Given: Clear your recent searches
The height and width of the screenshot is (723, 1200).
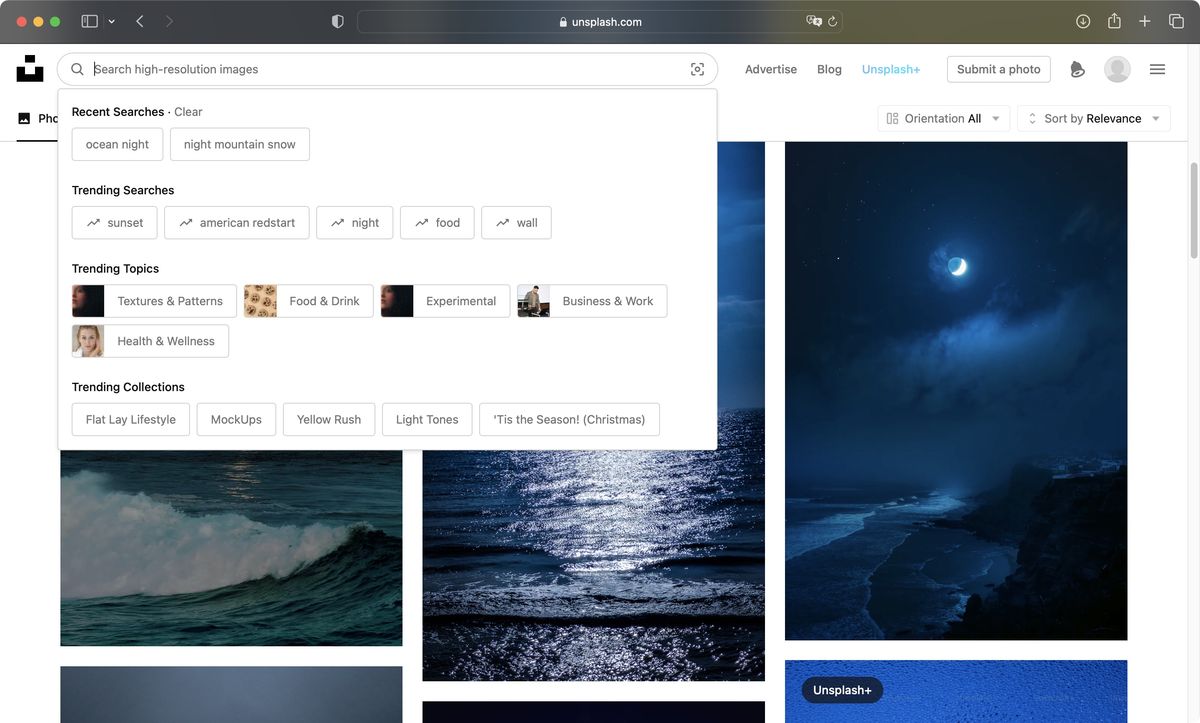Looking at the screenshot, I should coord(188,111).
